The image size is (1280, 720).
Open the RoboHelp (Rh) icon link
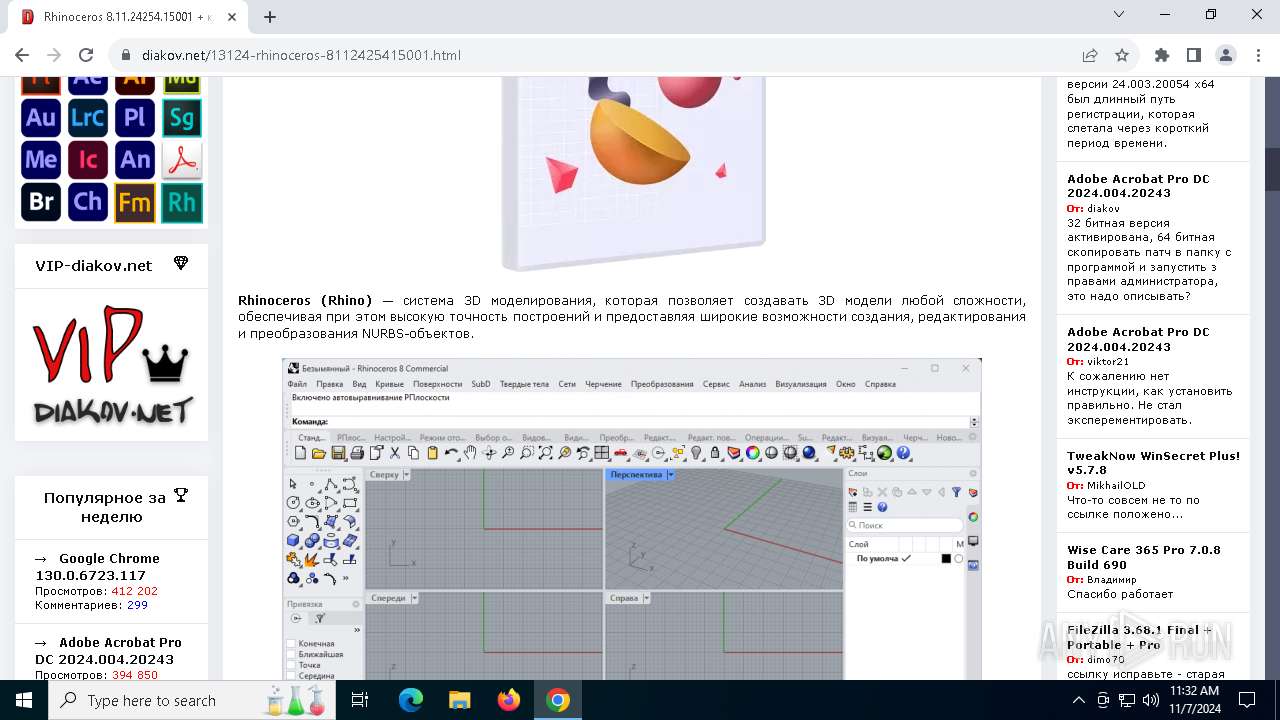[x=182, y=202]
